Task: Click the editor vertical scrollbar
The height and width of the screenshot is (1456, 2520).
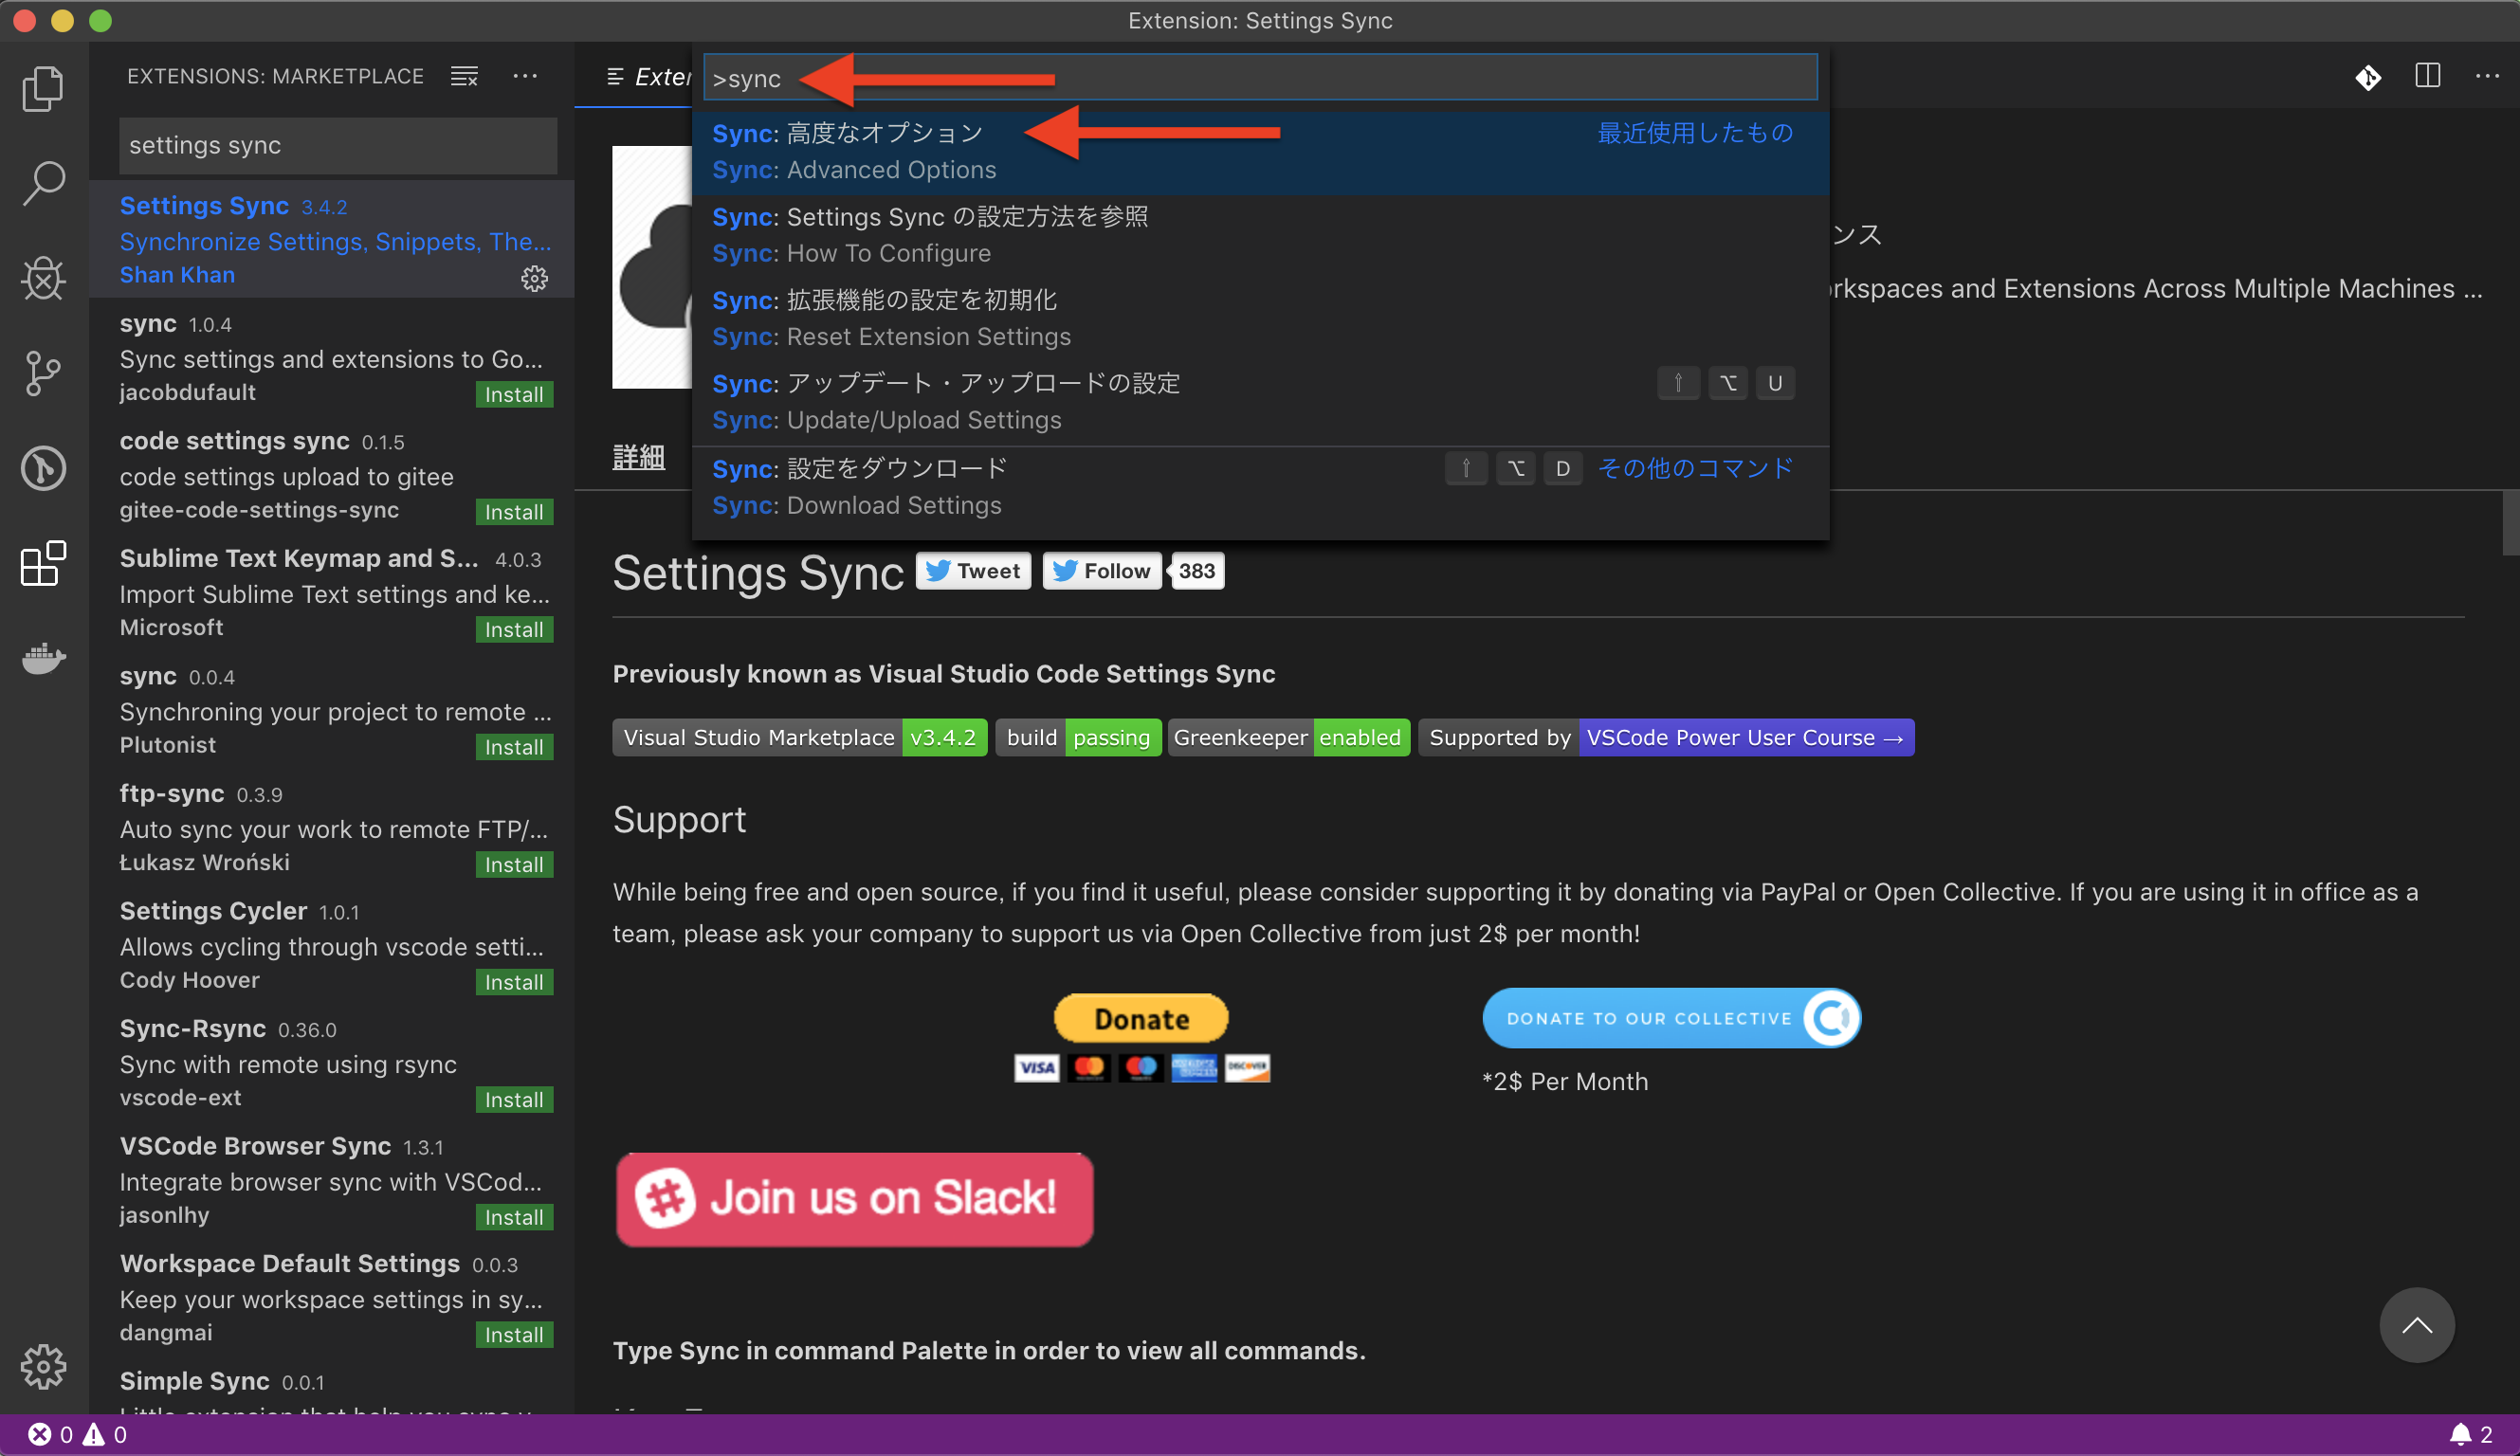Action: (2510, 523)
